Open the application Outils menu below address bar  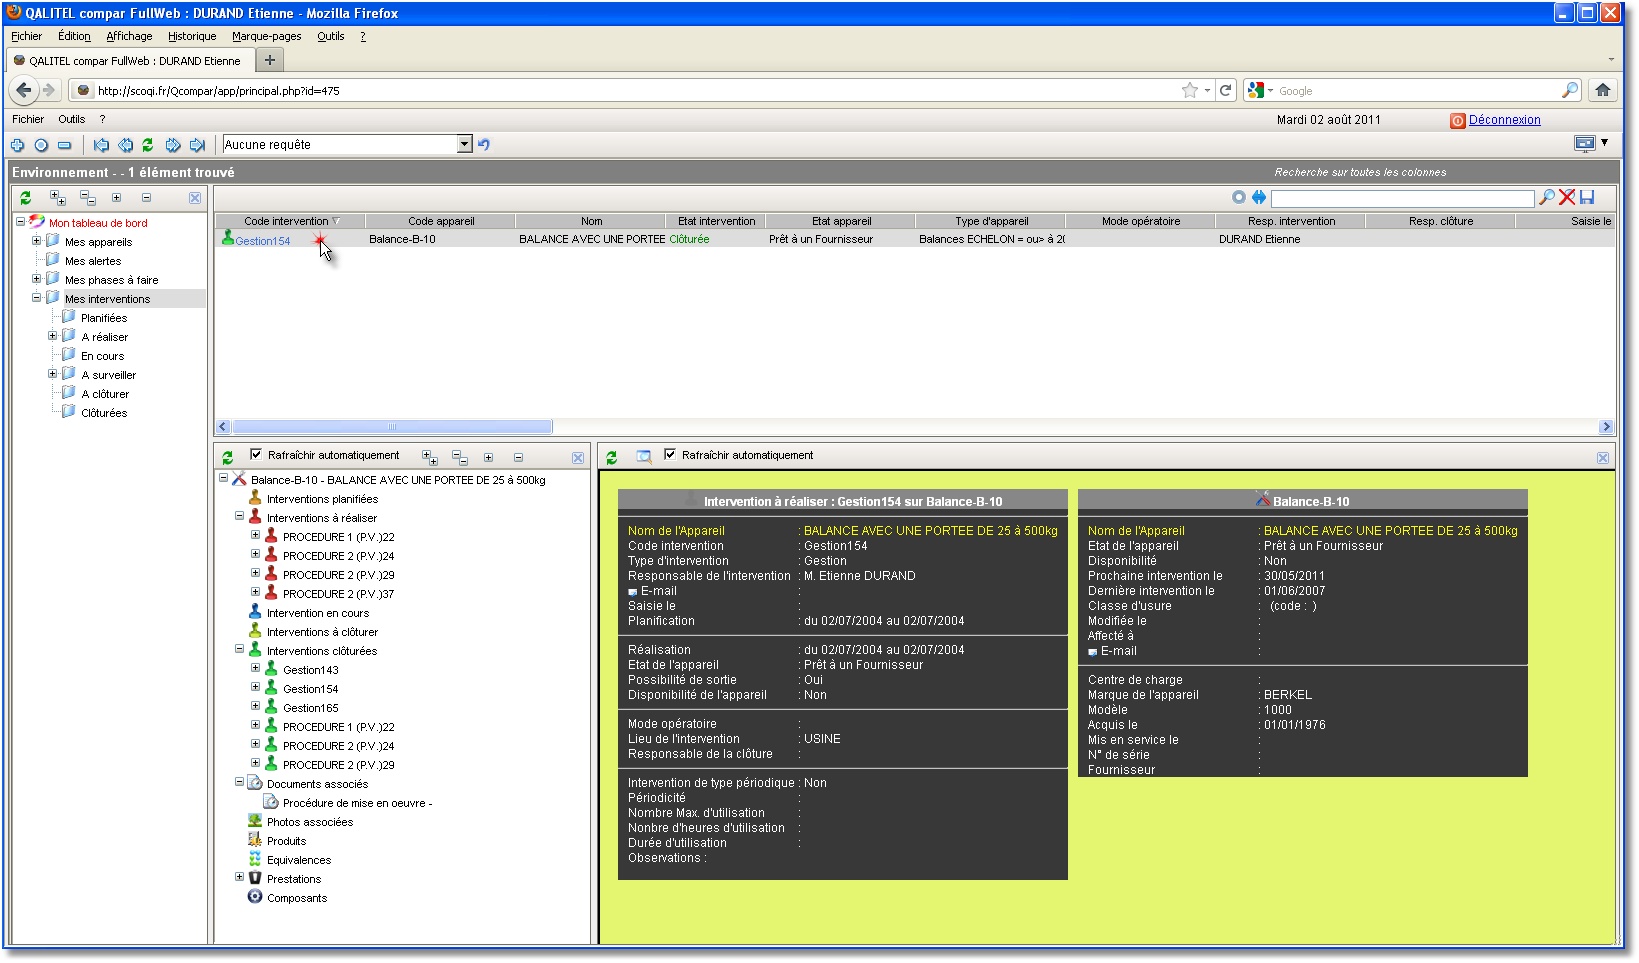coord(72,119)
